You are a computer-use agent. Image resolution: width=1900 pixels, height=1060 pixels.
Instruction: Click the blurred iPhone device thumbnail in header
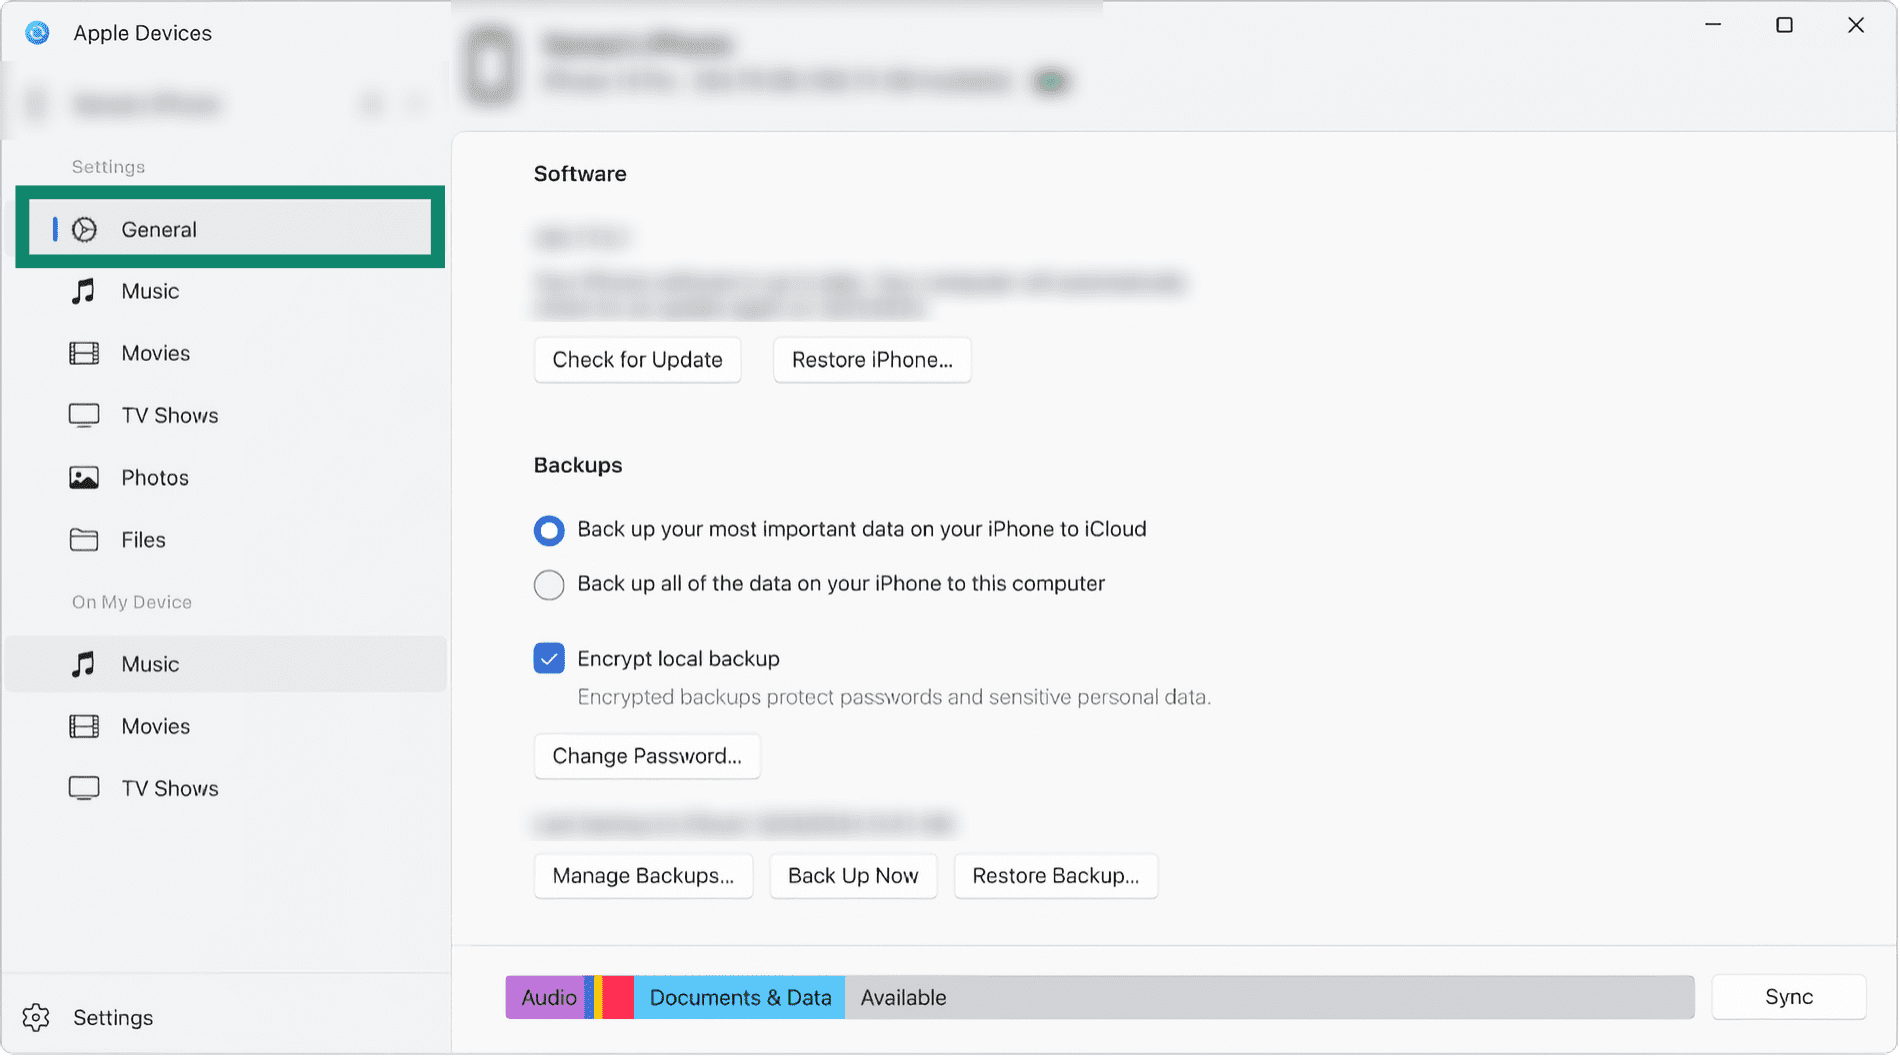pyautogui.click(x=491, y=66)
